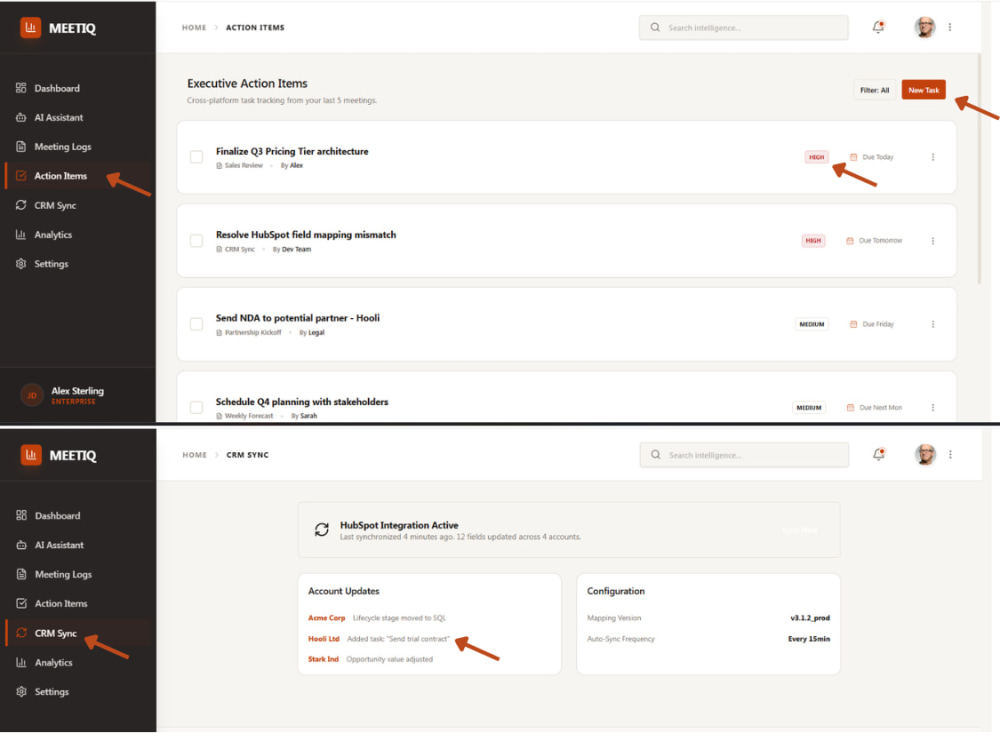Screen dimensions: 1000x749
Task: Open the Stark Ind account update
Action: click(x=371, y=659)
